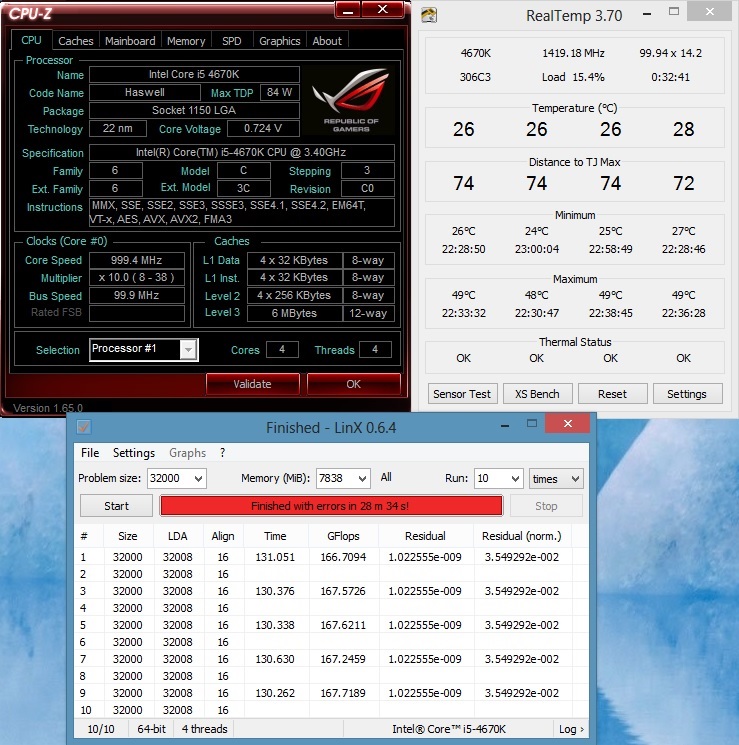Click the 10/10 status bar entry
Viewport: 739px width, 745px height.
point(101,729)
